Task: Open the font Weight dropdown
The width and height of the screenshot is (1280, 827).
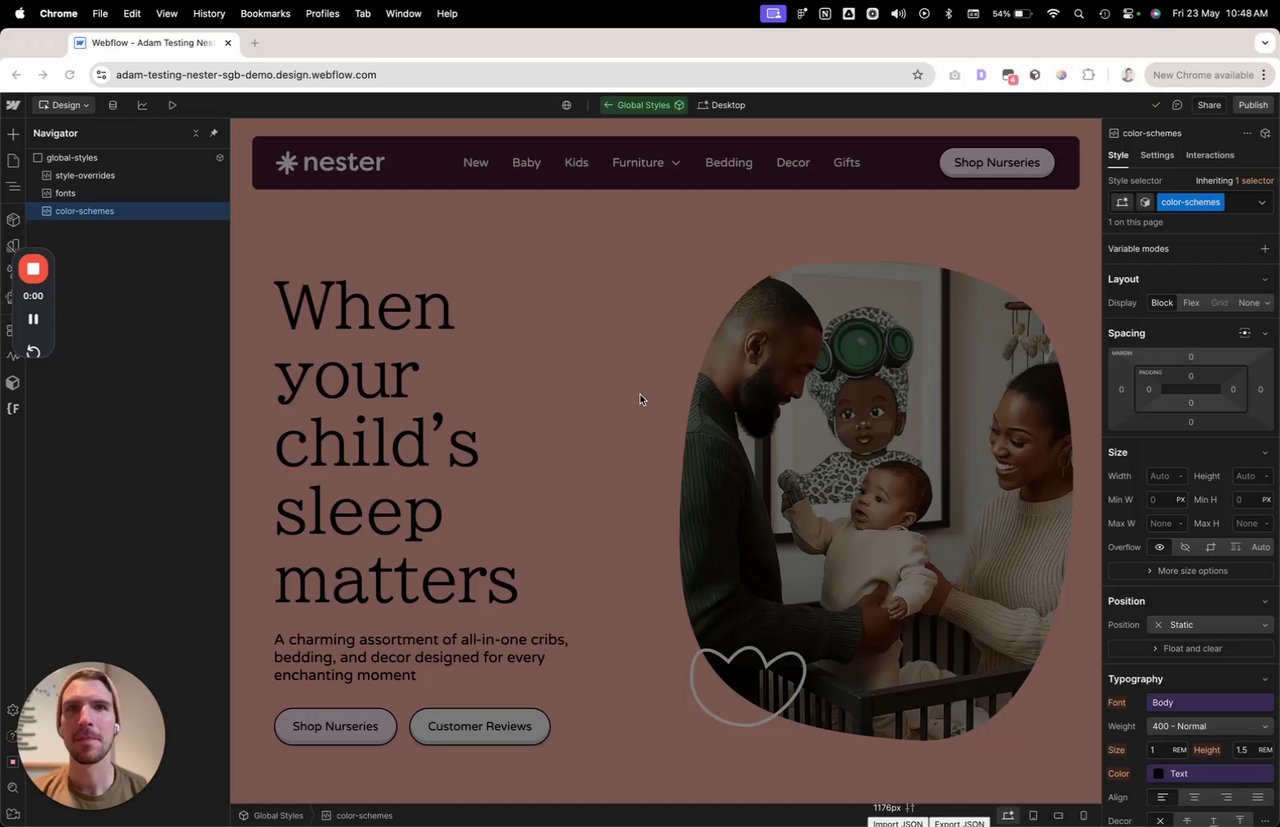Action: (x=1211, y=727)
